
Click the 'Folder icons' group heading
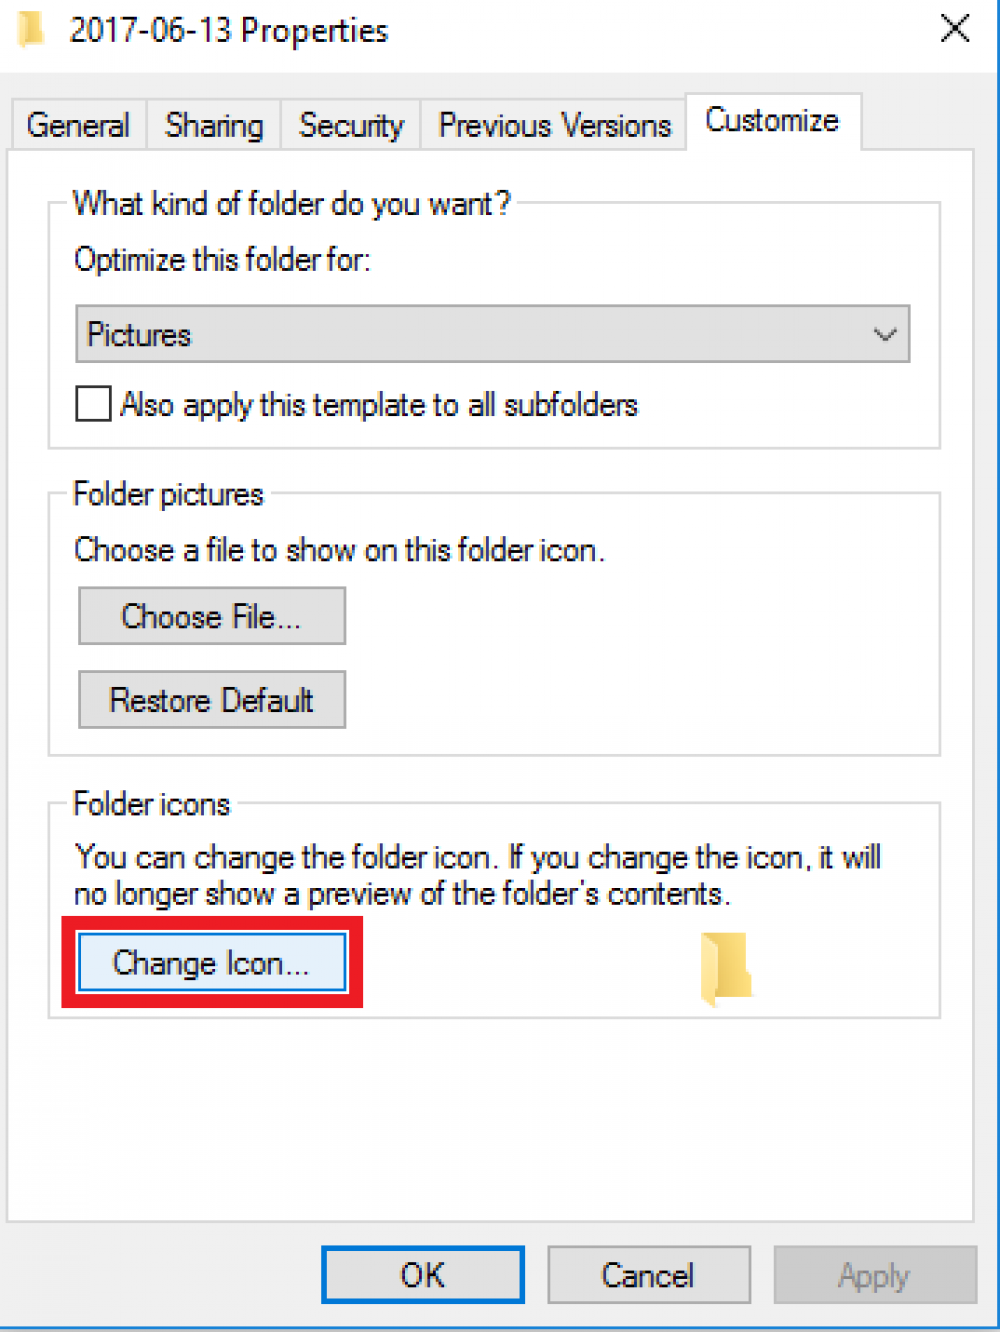click(152, 804)
